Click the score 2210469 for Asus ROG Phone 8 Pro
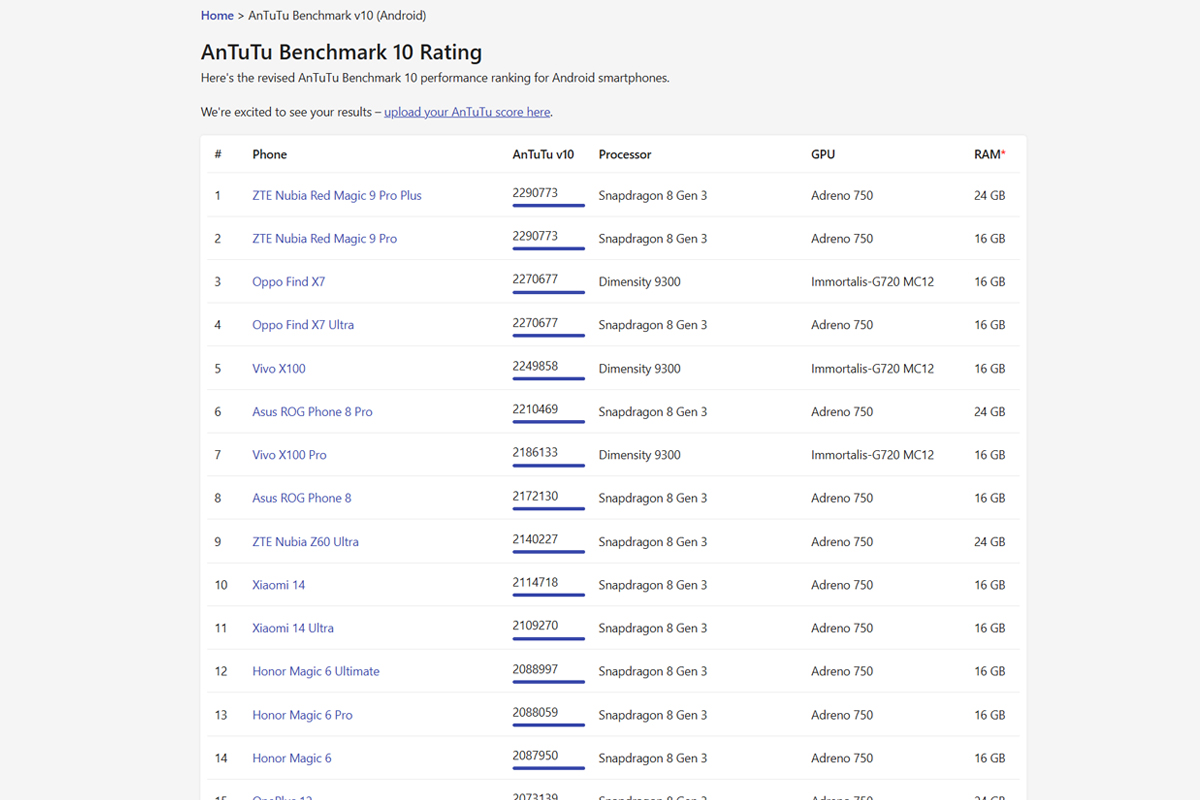 [x=535, y=409]
